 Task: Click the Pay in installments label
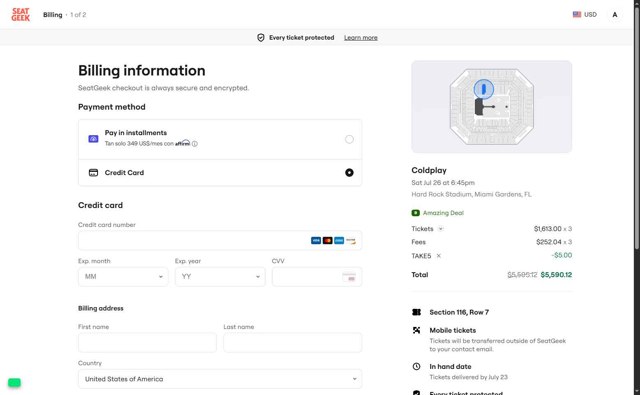136,133
